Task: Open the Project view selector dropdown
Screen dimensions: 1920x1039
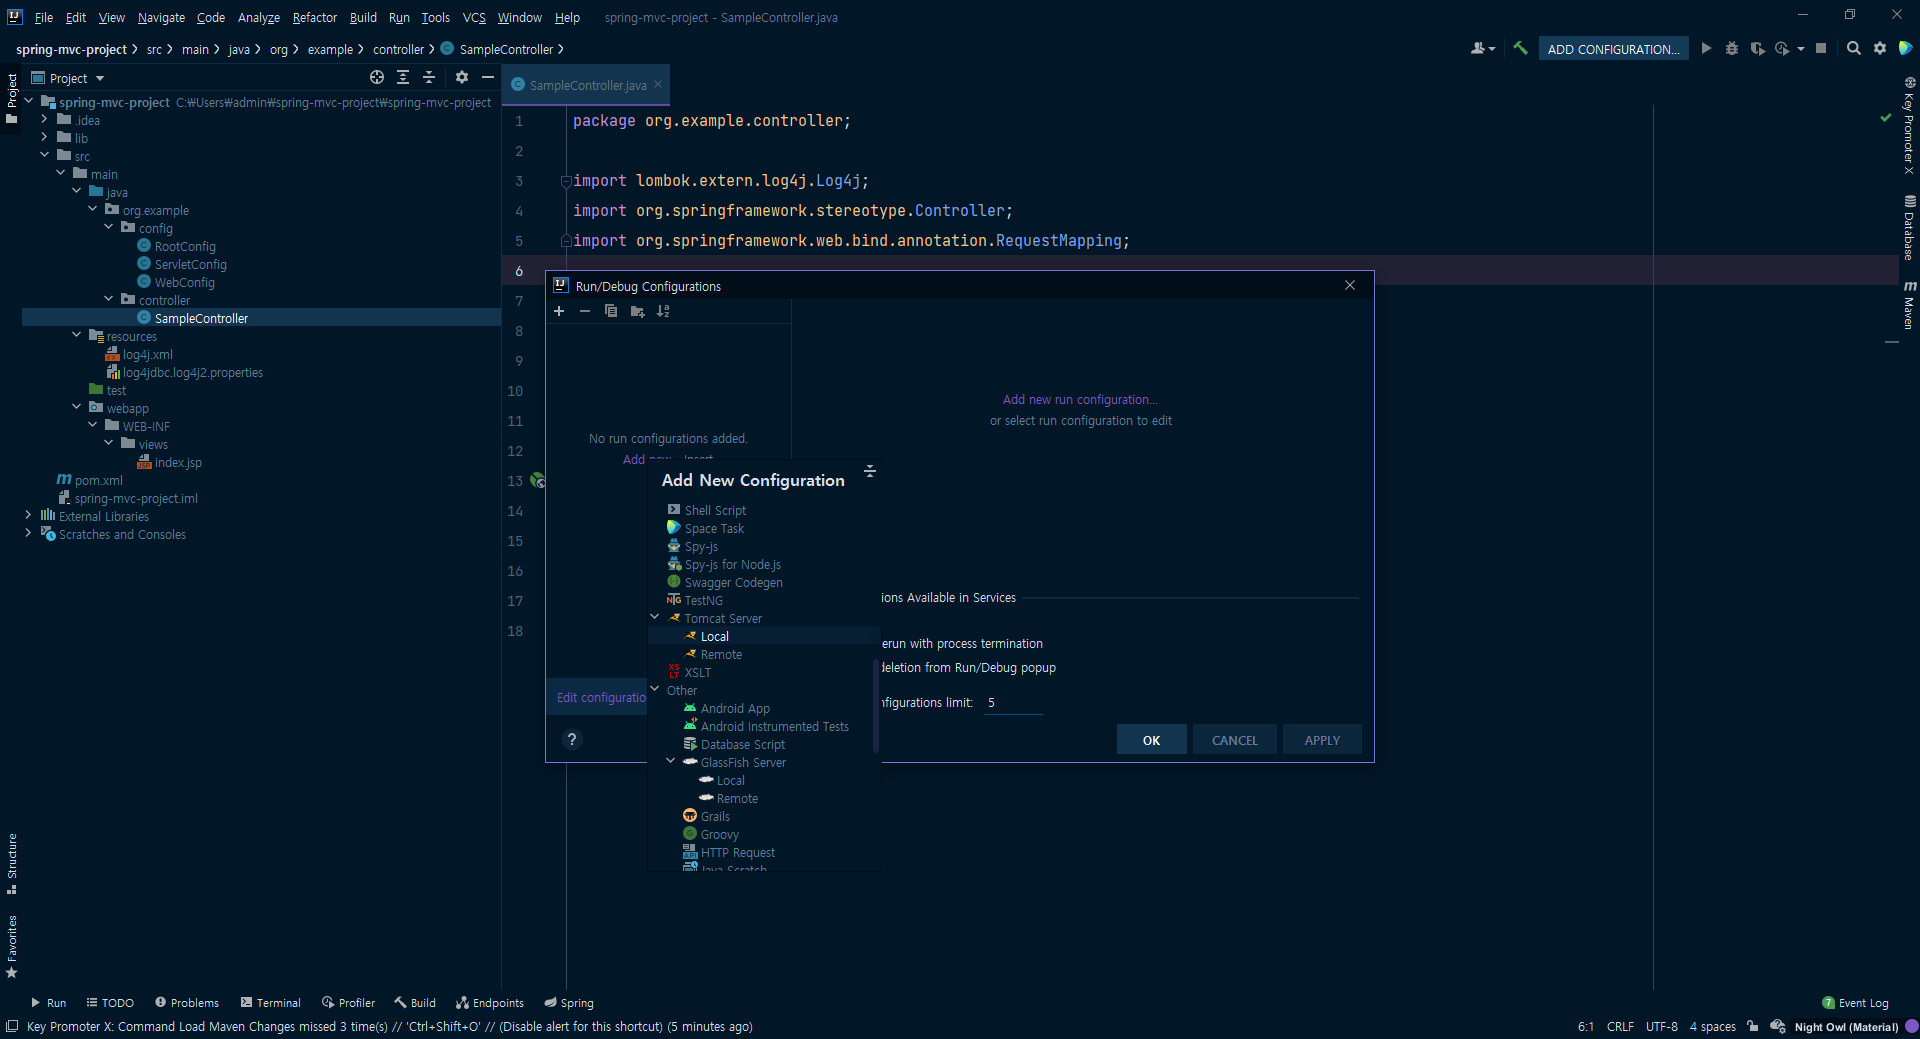Action: point(68,78)
